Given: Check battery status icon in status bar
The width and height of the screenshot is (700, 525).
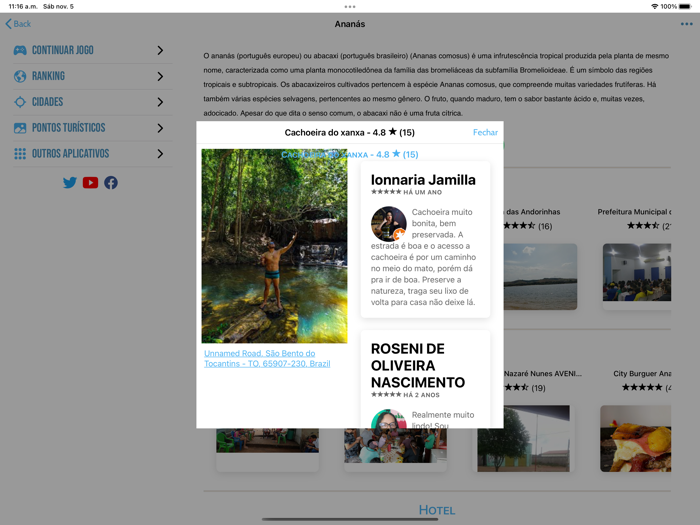Looking at the screenshot, I should tap(685, 6).
